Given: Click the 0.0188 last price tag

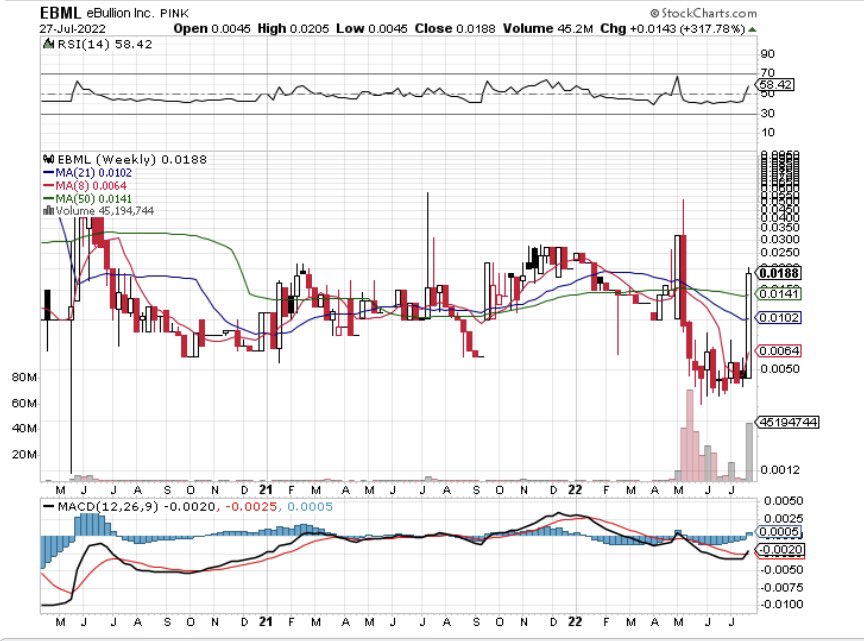Looking at the screenshot, I should tap(779, 273).
